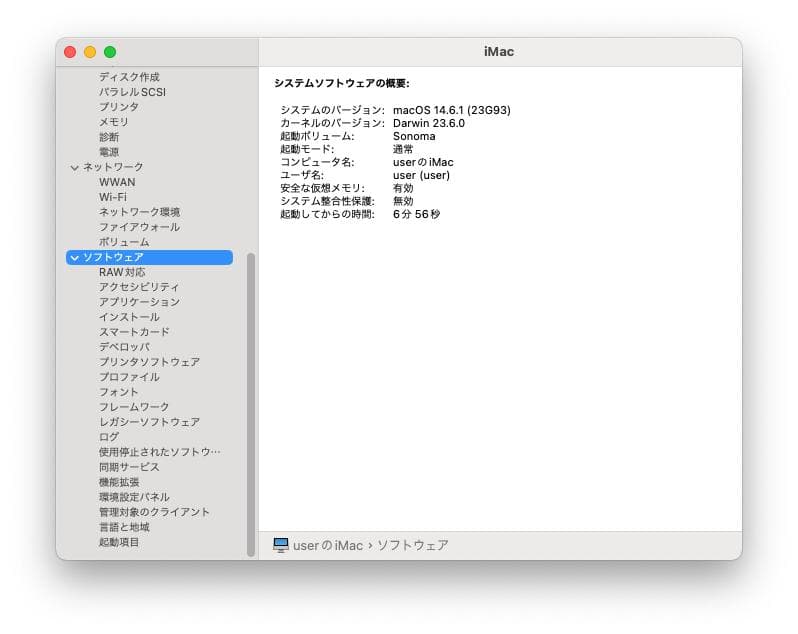Collapse the ネットワーク section chevron
This screenshot has width=798, height=634.
click(74, 167)
